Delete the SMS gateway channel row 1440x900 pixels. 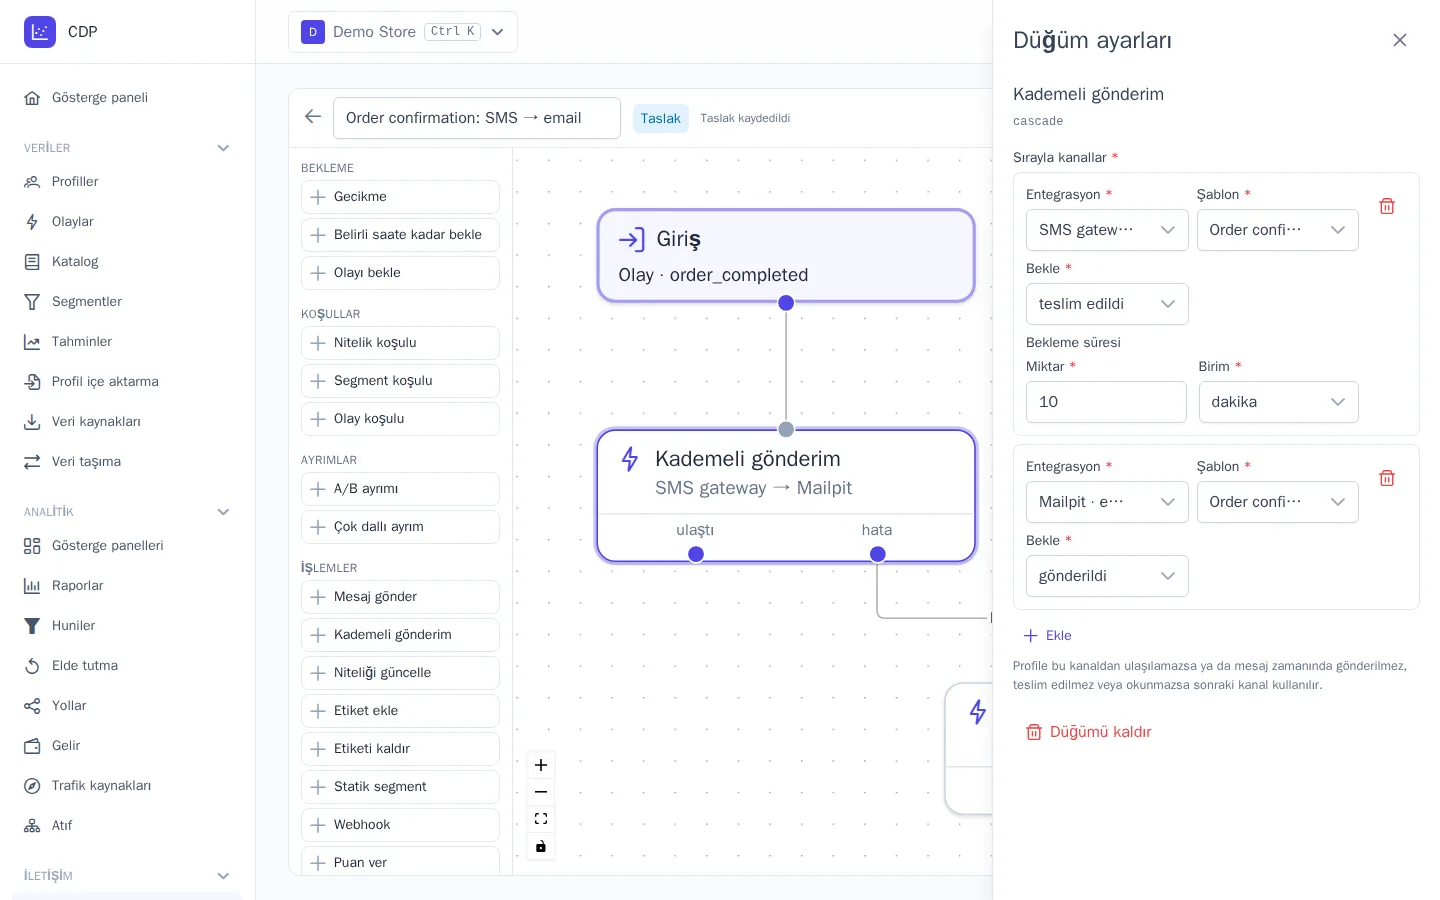(1387, 206)
